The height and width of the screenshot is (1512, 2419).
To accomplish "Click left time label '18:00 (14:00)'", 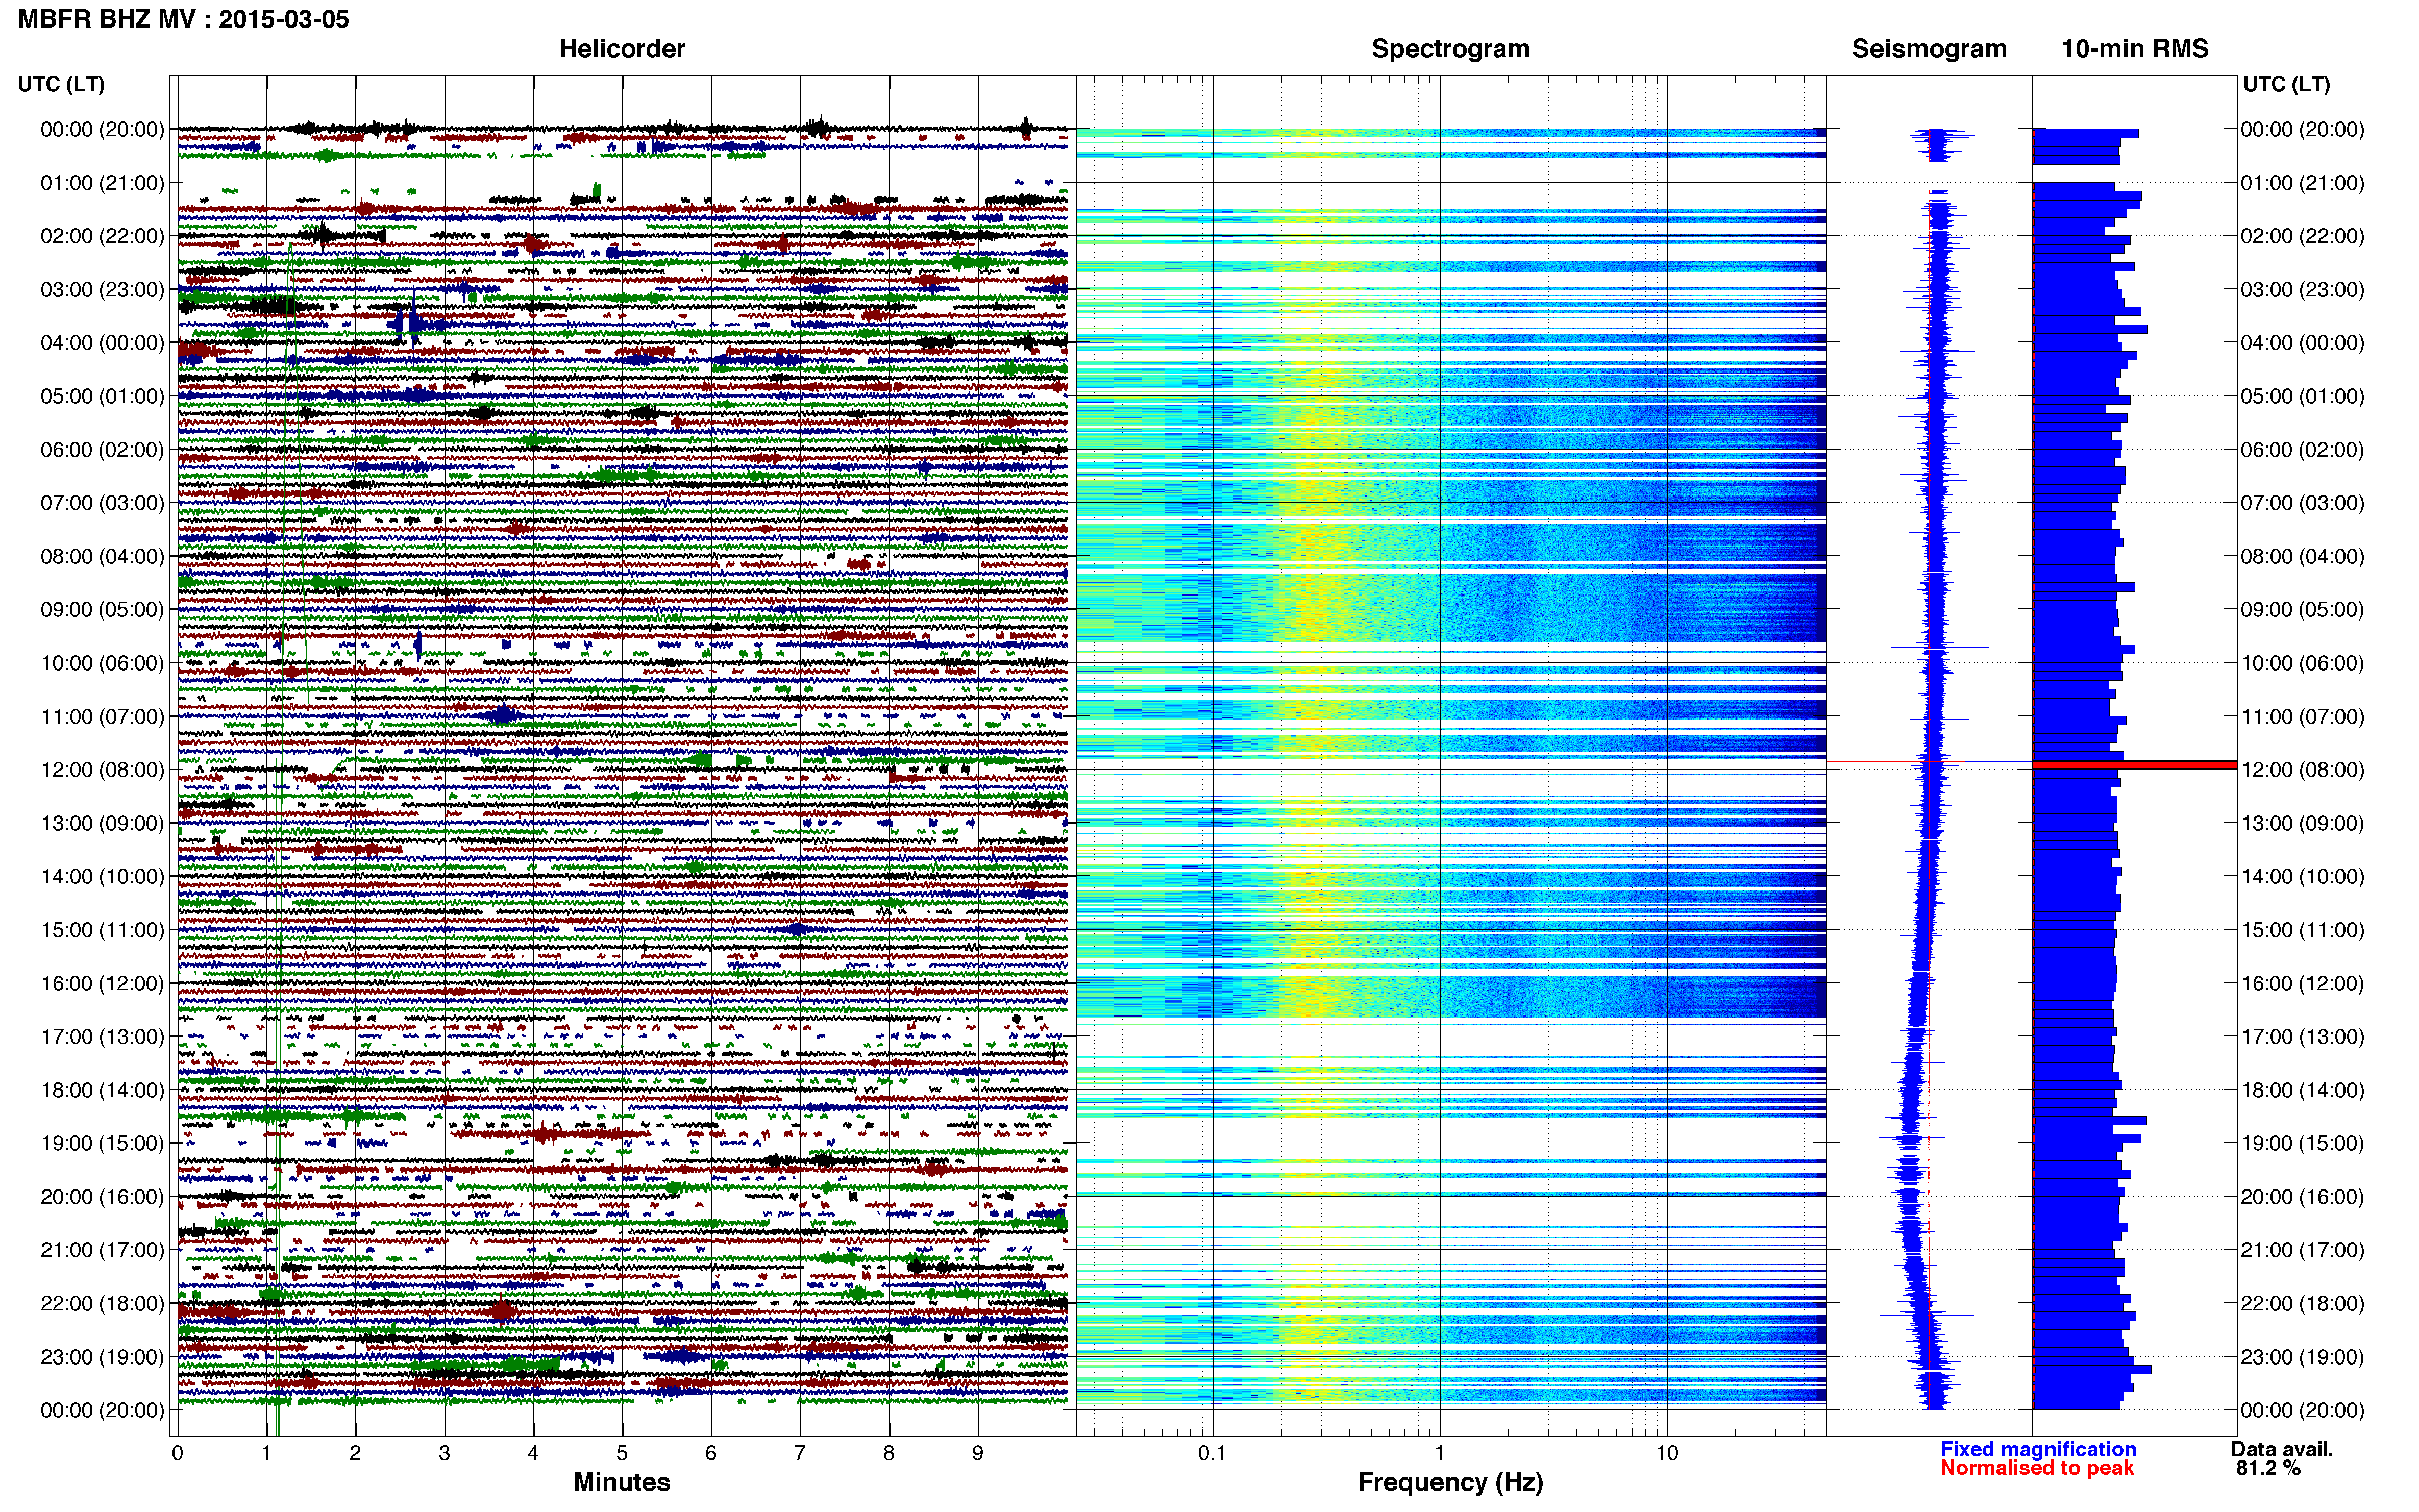I will pos(102,1090).
